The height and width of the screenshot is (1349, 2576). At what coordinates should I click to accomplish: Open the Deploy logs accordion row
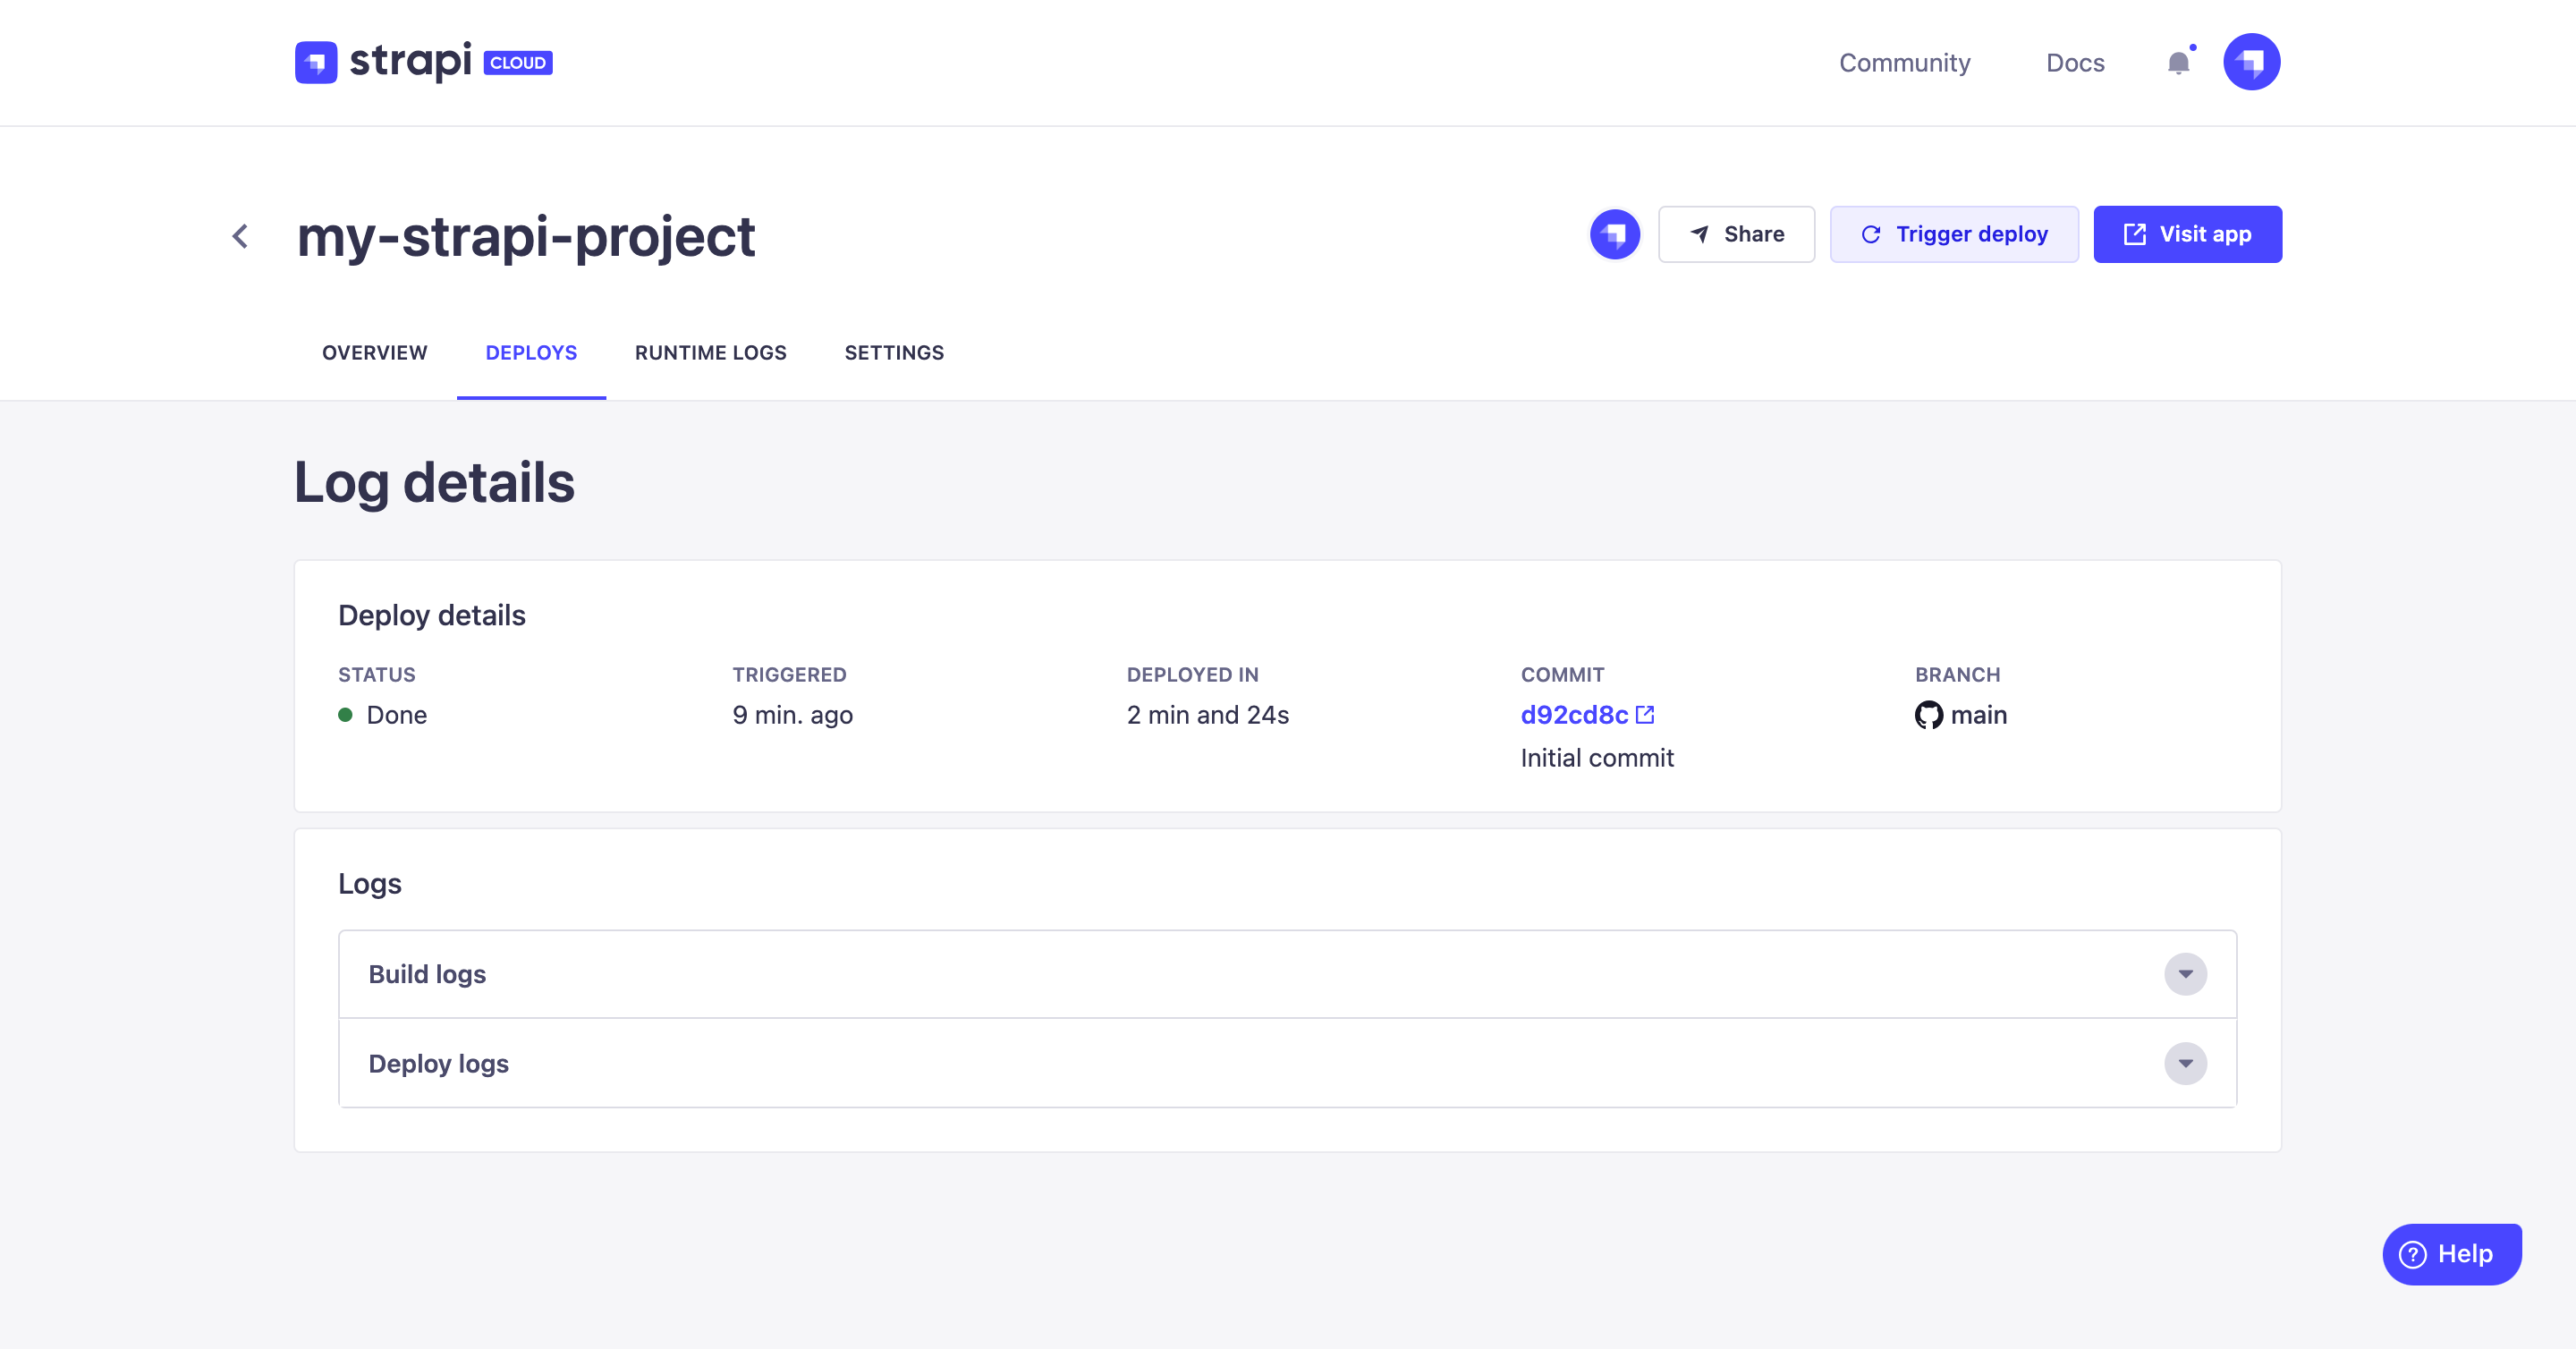pyautogui.click(x=1200, y=1063)
